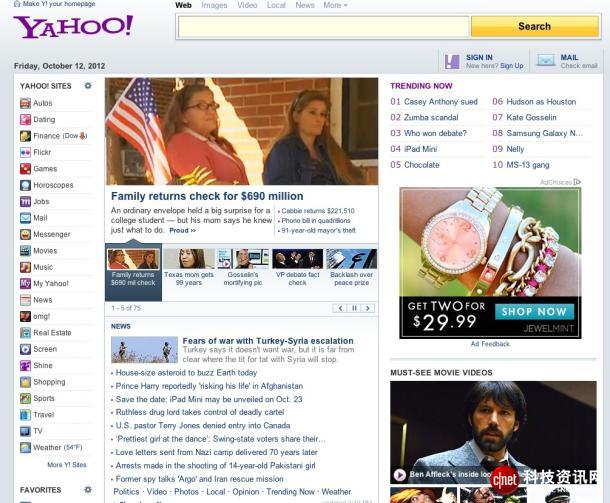Open Favorites settings gear

pyautogui.click(x=88, y=489)
